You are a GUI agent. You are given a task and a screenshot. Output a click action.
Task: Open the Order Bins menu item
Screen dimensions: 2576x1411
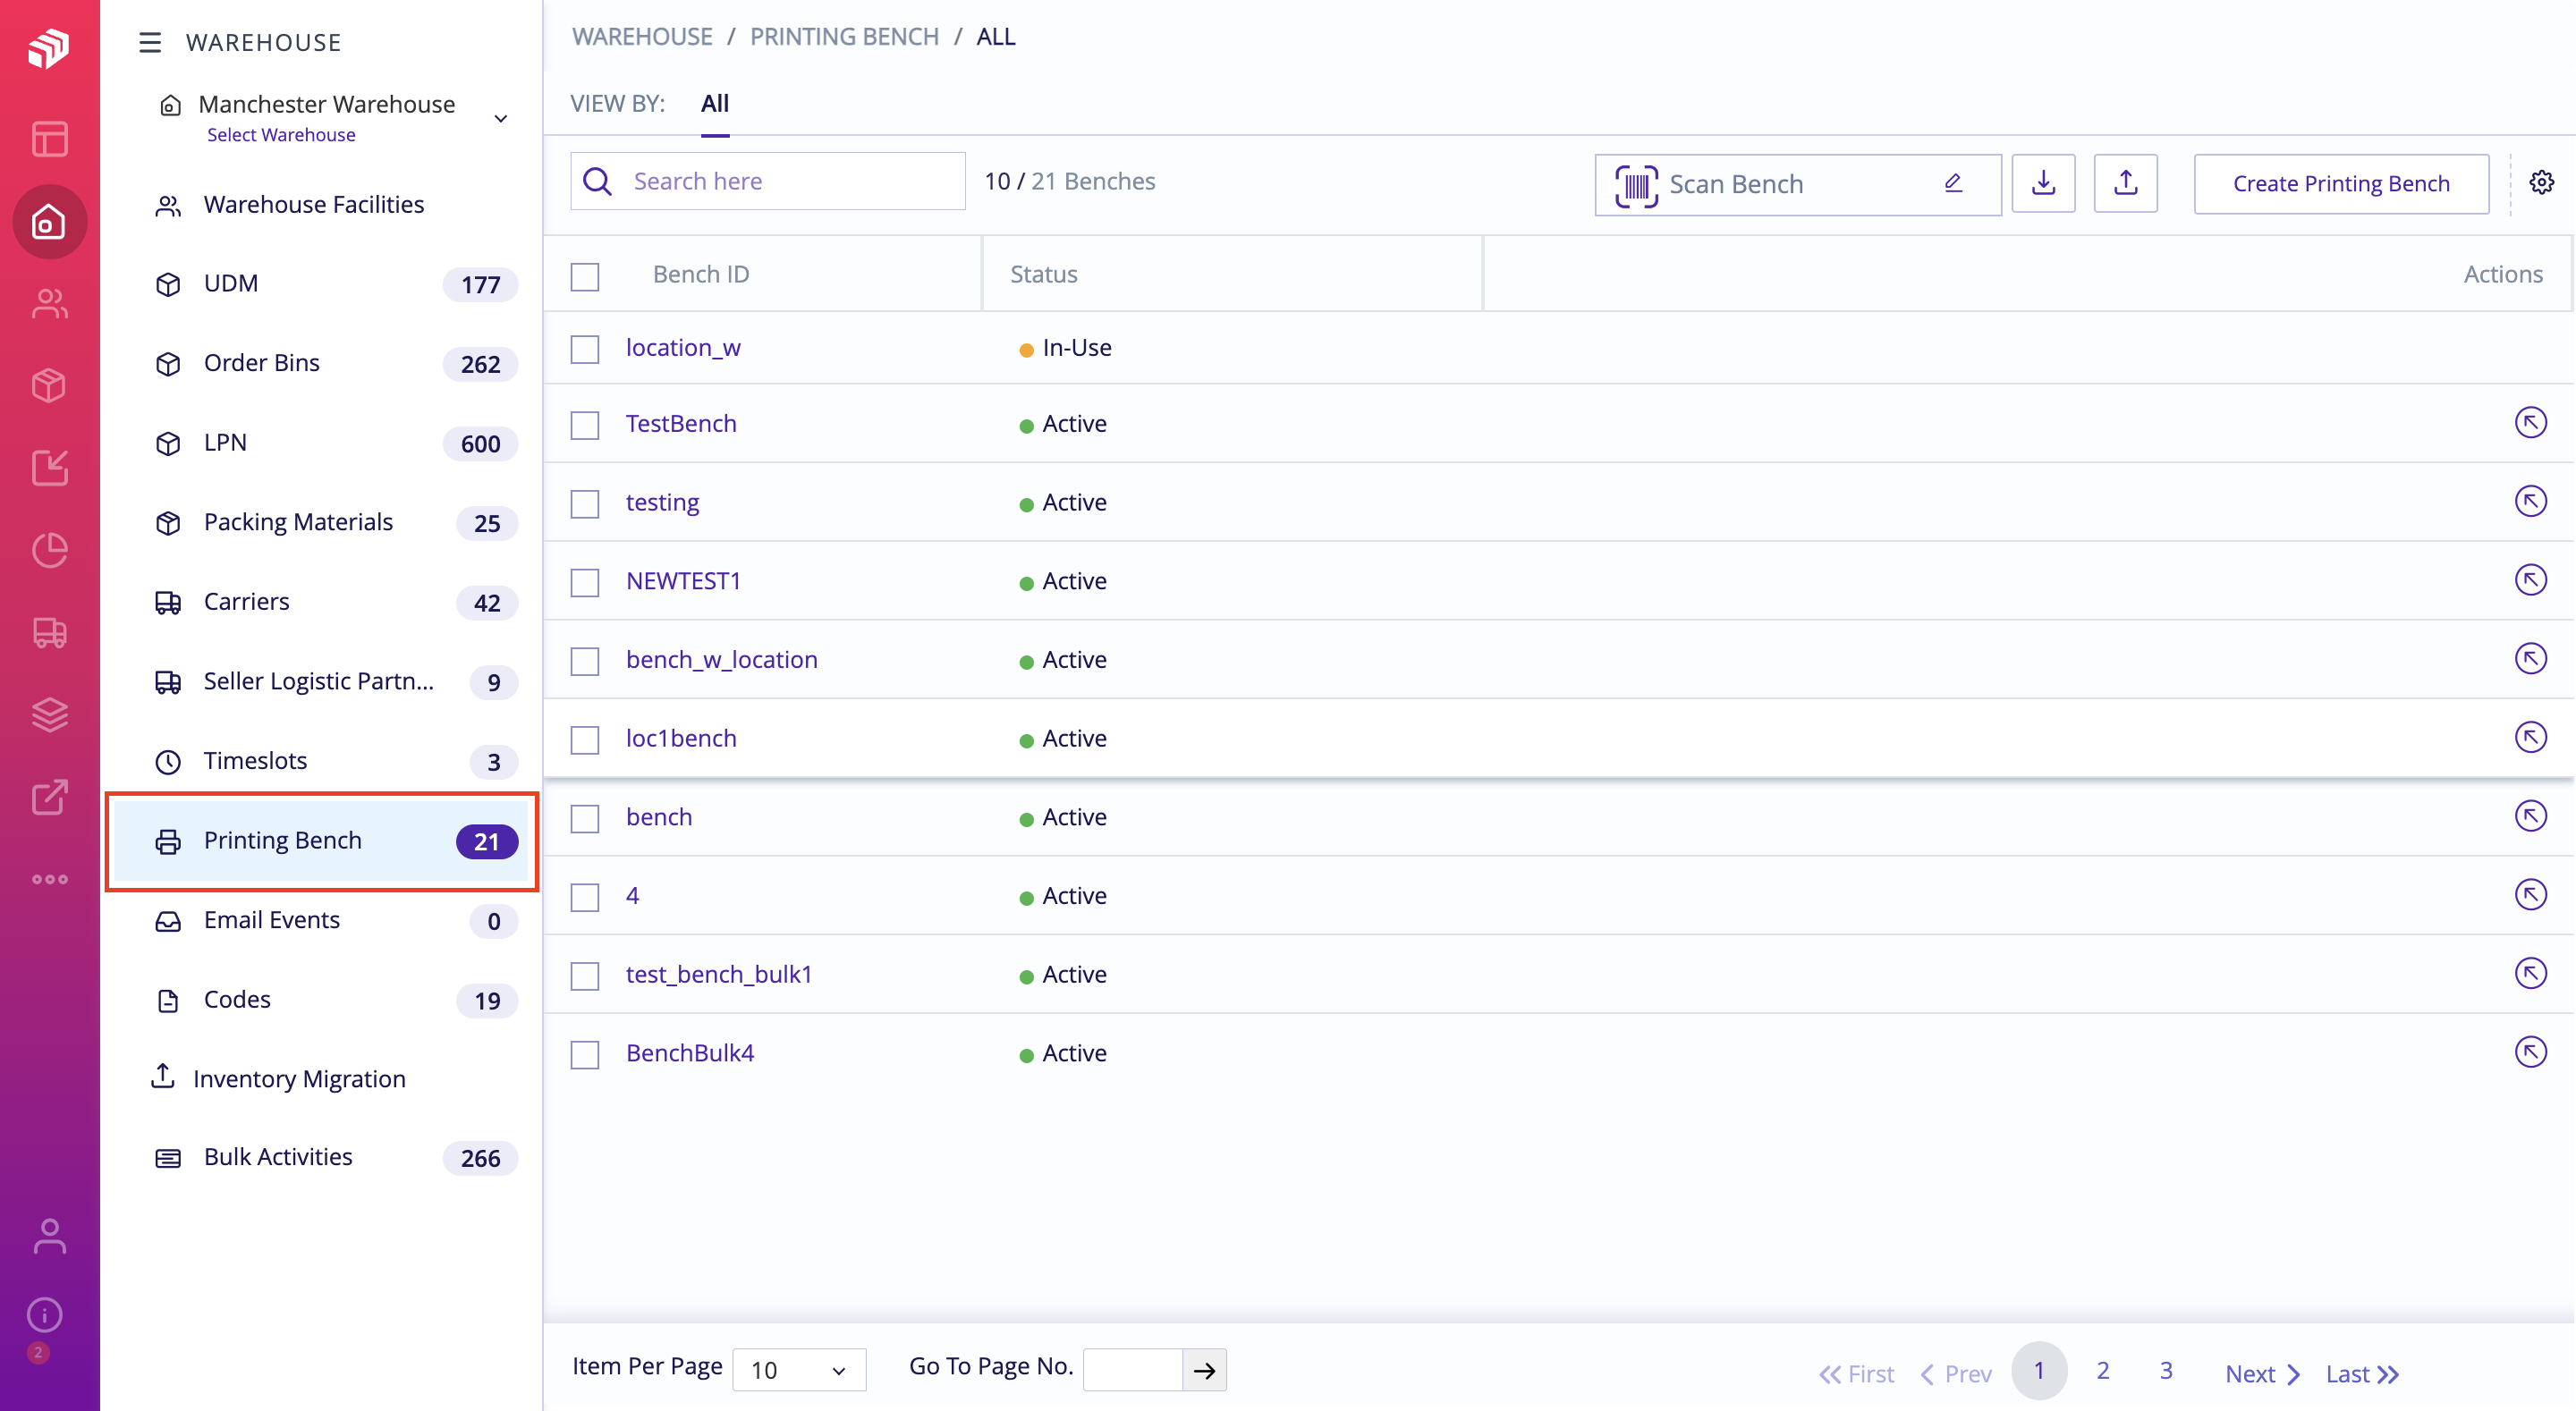[320, 363]
